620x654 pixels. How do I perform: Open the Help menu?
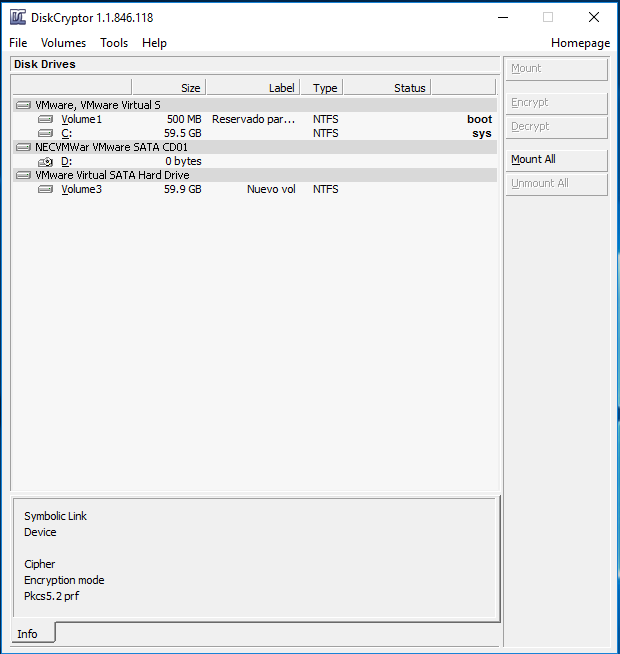click(x=154, y=43)
